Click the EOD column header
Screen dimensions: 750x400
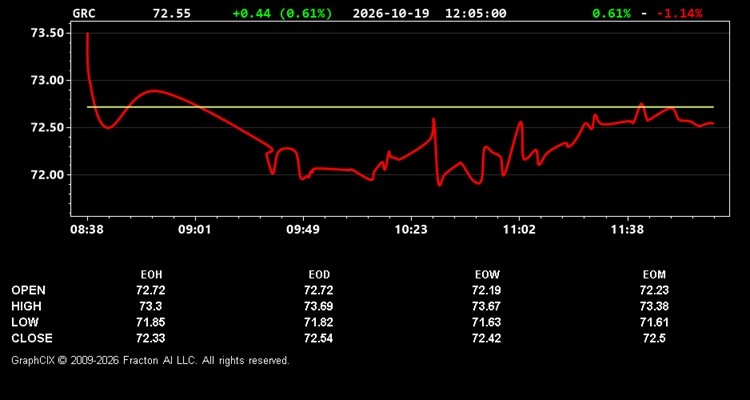pyautogui.click(x=319, y=275)
